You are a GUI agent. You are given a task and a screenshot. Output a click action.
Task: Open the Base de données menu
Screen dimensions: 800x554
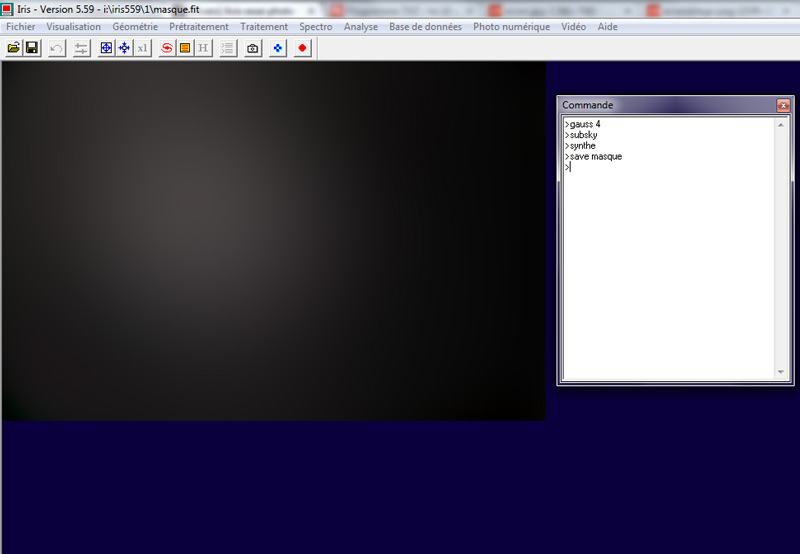click(x=426, y=27)
